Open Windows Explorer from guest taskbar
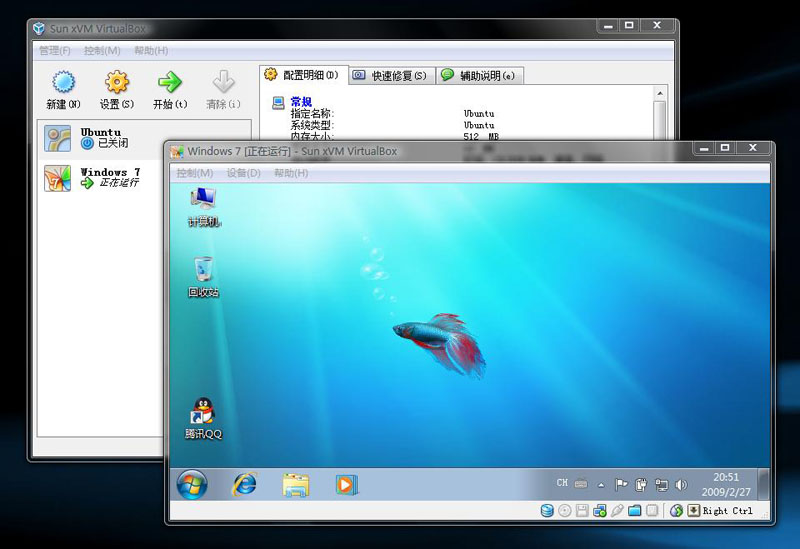 (295, 484)
